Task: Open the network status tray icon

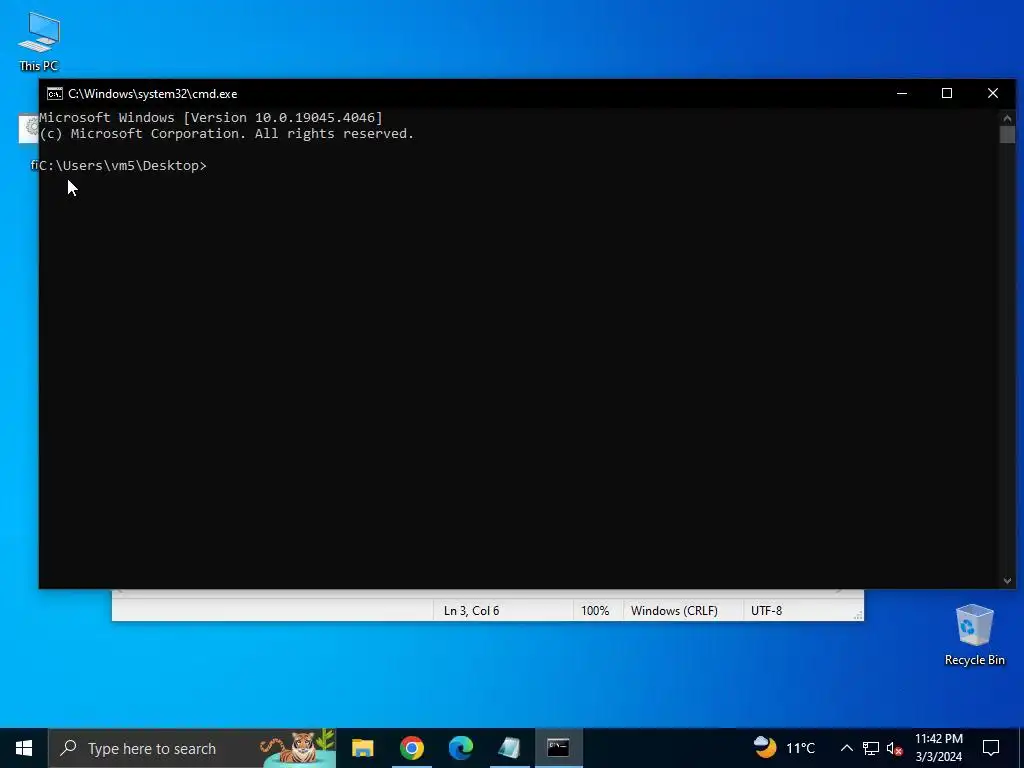Action: 871,748
